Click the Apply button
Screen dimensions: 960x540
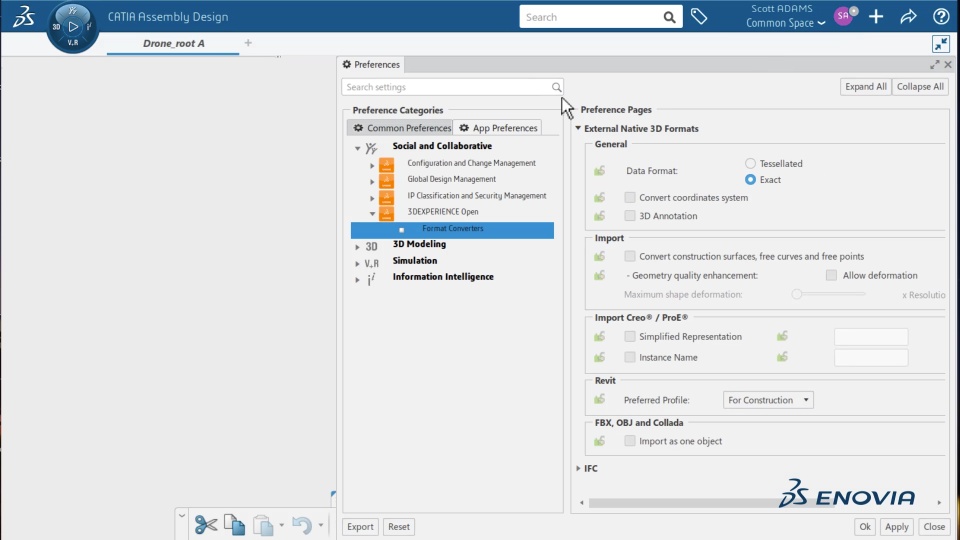[x=896, y=527]
